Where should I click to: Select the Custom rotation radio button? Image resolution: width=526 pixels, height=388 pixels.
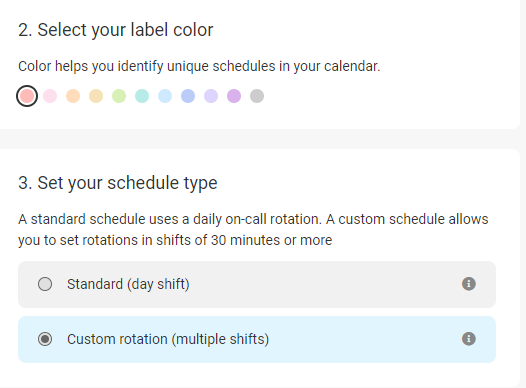[45, 339]
